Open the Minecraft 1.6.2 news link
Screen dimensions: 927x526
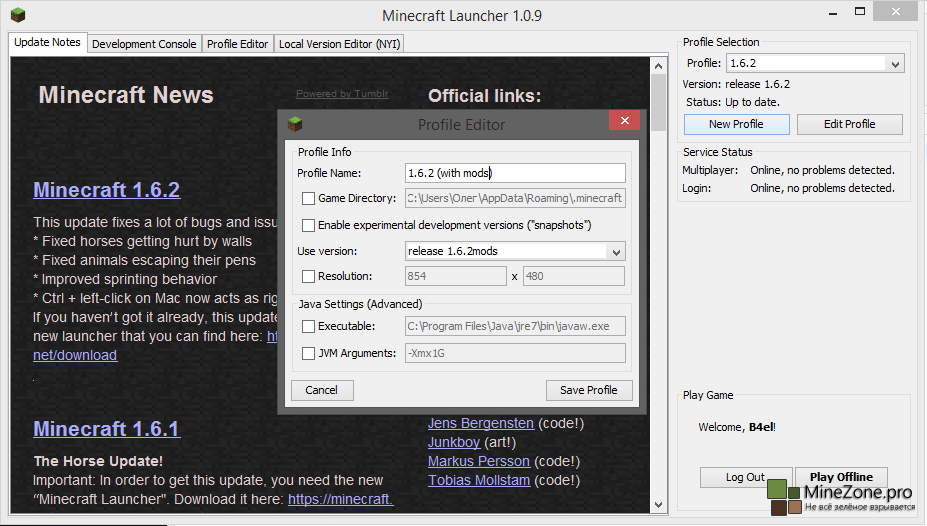(x=106, y=190)
